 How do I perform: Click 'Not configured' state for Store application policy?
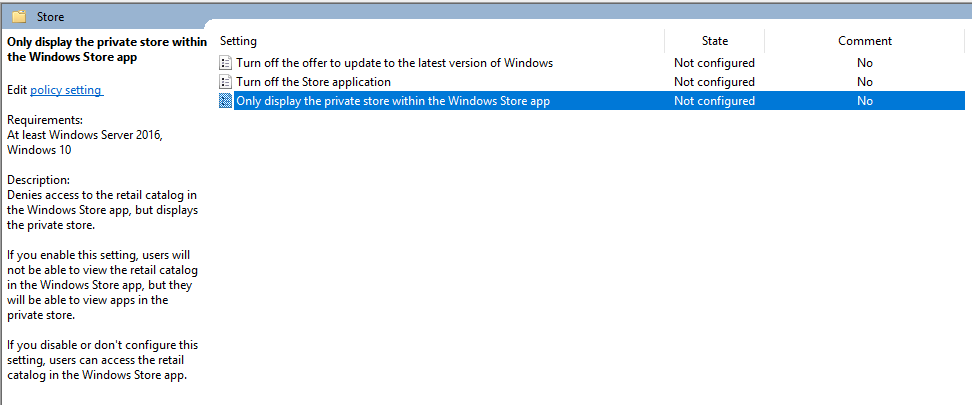(714, 82)
